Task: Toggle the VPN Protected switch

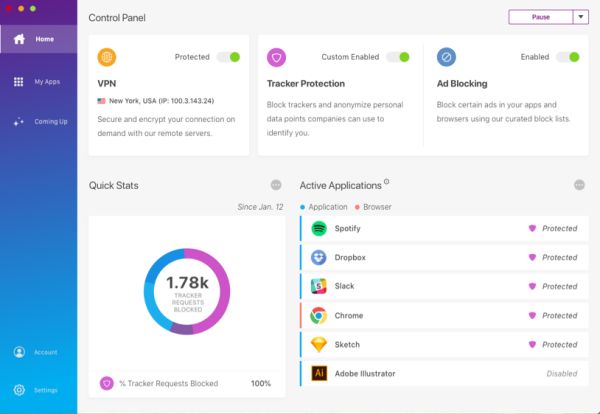Action: click(229, 57)
